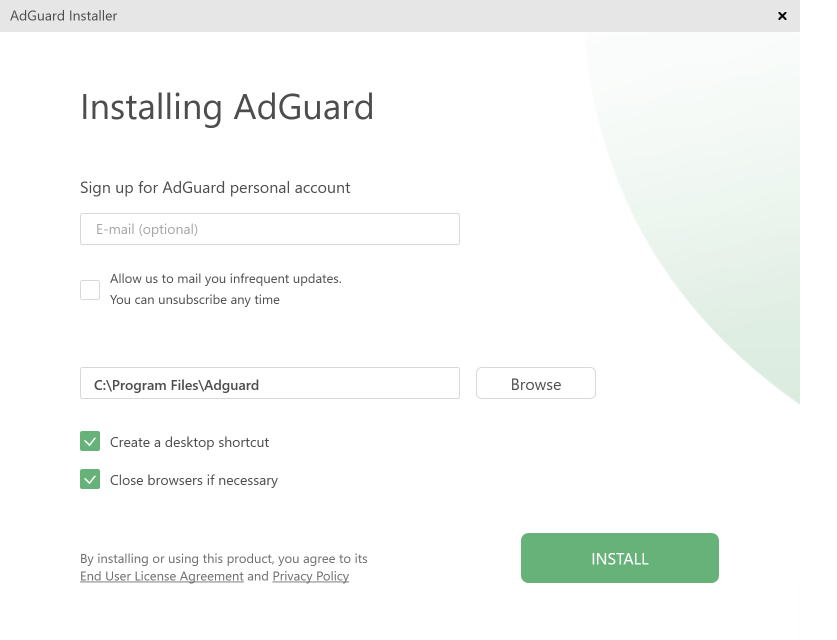The width and height of the screenshot is (837, 640).
Task: Click the C:\Program Files\Adguard path field
Action: pos(269,384)
